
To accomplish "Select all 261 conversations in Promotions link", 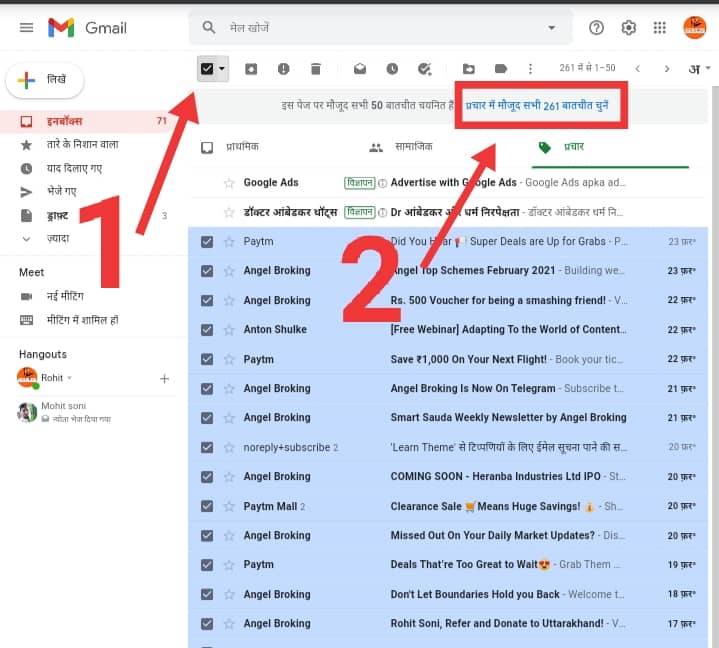I will click(536, 105).
